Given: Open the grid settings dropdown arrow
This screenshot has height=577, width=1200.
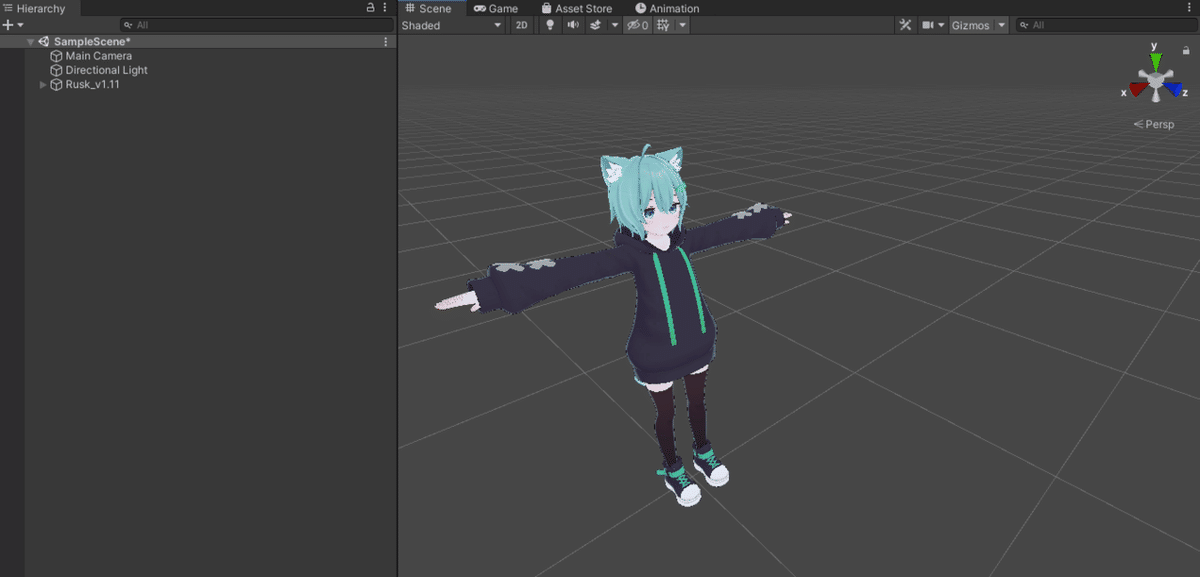Looking at the screenshot, I should point(682,25).
